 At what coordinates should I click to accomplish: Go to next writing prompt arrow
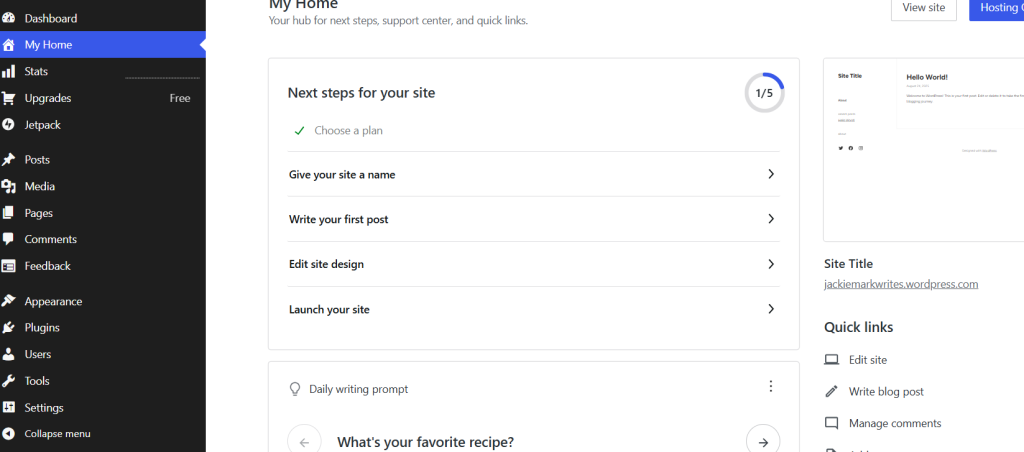click(763, 442)
